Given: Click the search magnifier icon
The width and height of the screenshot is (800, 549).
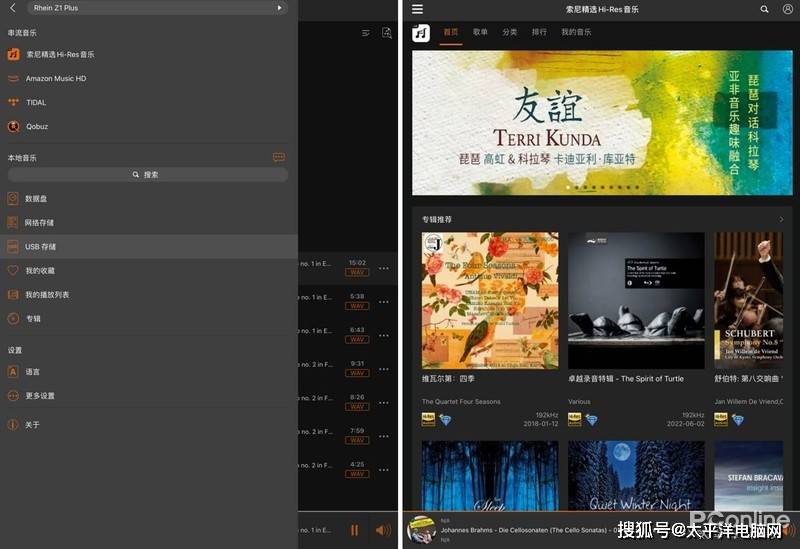Looking at the screenshot, I should pos(764,9).
